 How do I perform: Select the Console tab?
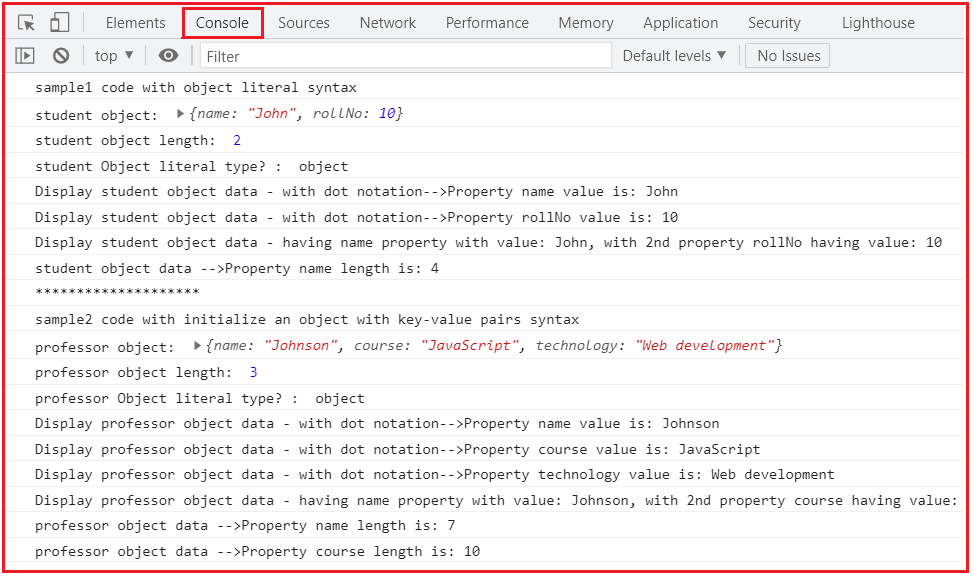pyautogui.click(x=222, y=22)
